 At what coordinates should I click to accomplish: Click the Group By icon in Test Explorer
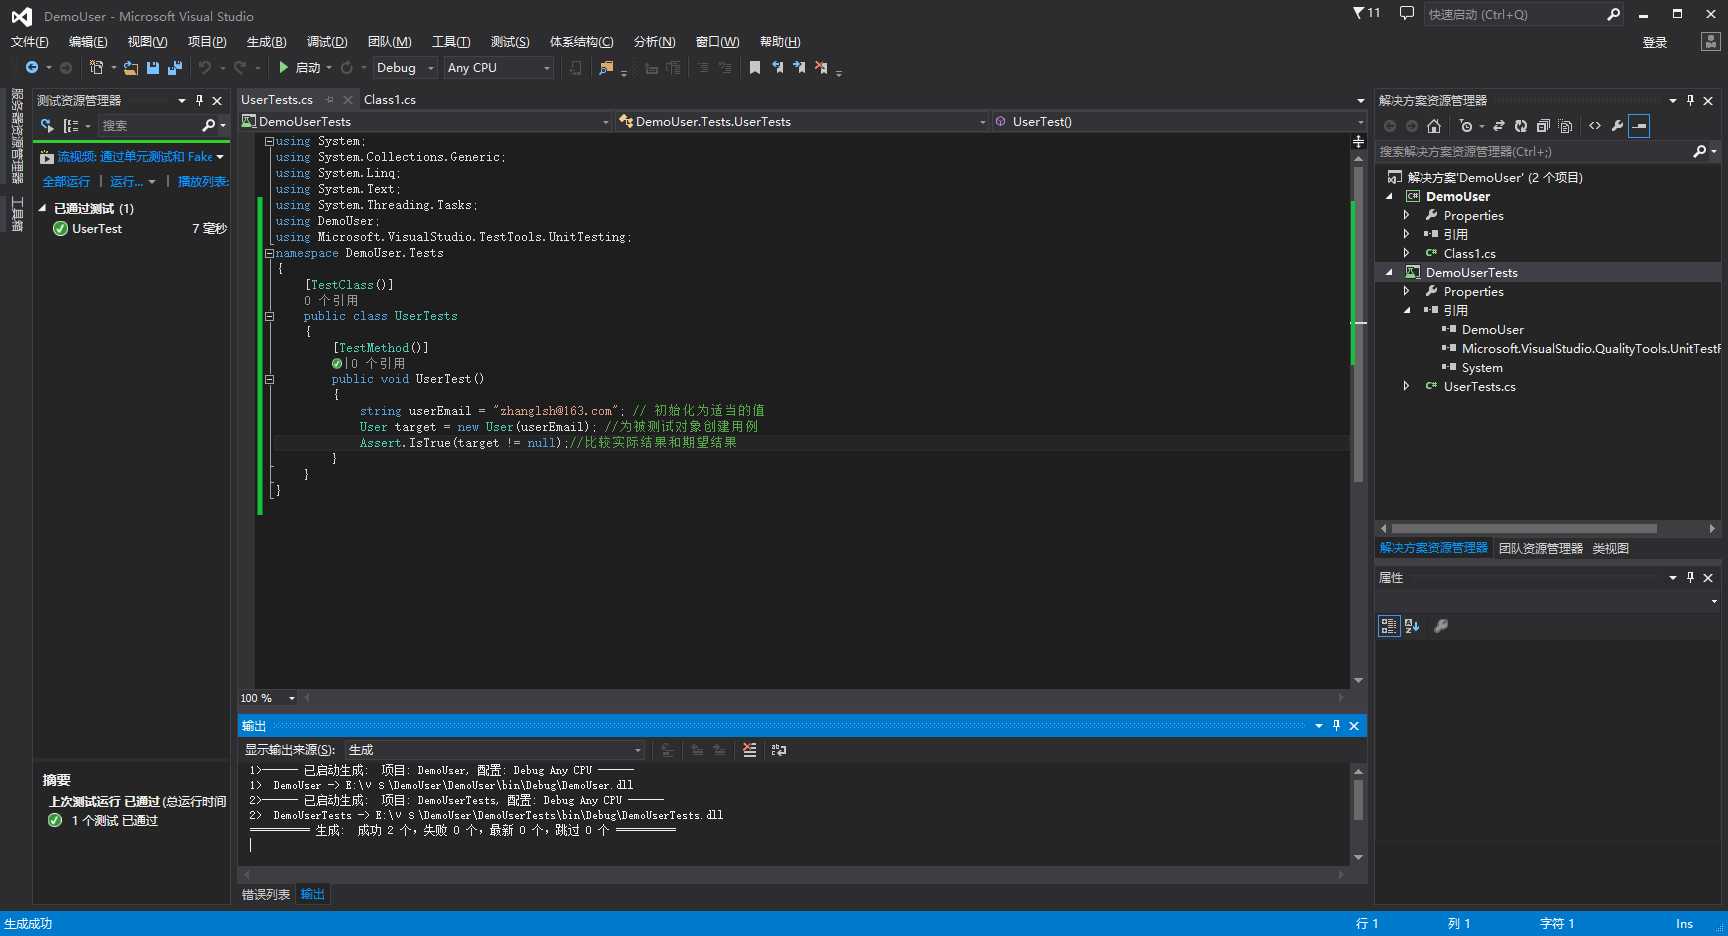pos(72,126)
